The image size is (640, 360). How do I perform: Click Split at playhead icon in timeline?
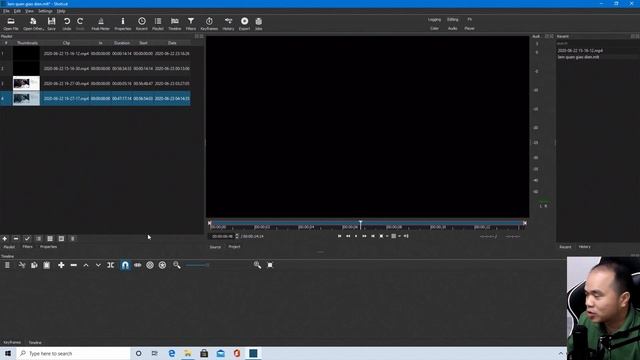pyautogui.click(x=111, y=265)
